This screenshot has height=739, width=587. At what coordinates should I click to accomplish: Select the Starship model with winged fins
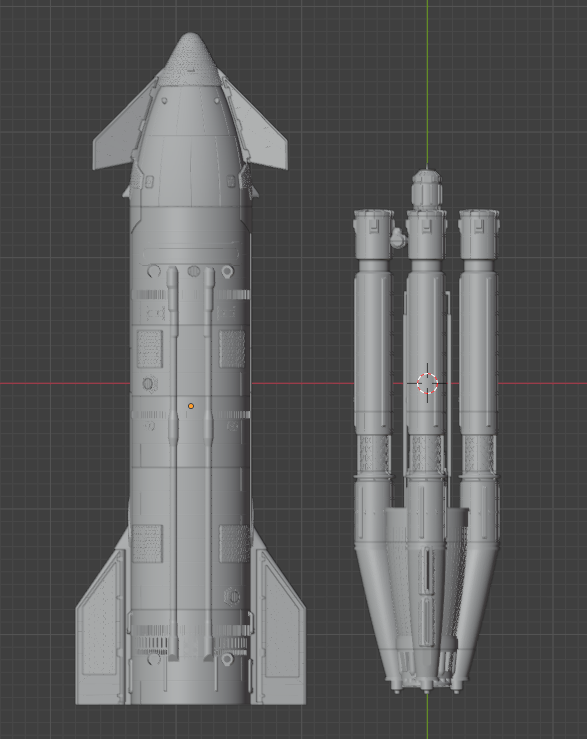pyautogui.click(x=190, y=369)
